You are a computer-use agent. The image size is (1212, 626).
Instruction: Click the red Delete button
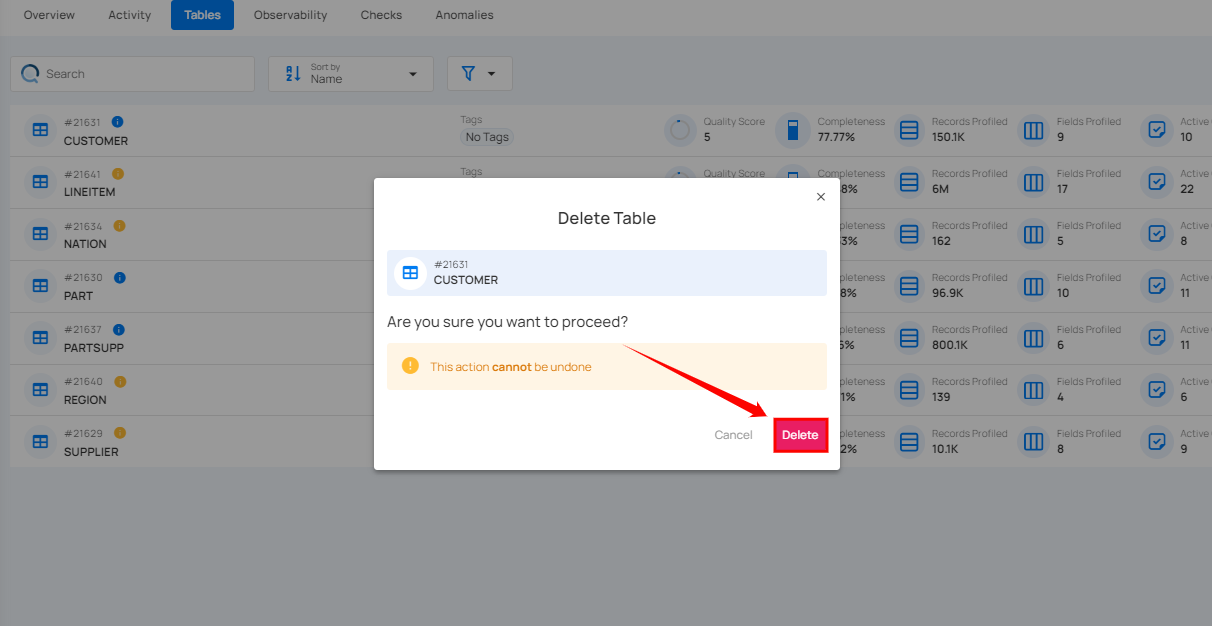tap(800, 435)
